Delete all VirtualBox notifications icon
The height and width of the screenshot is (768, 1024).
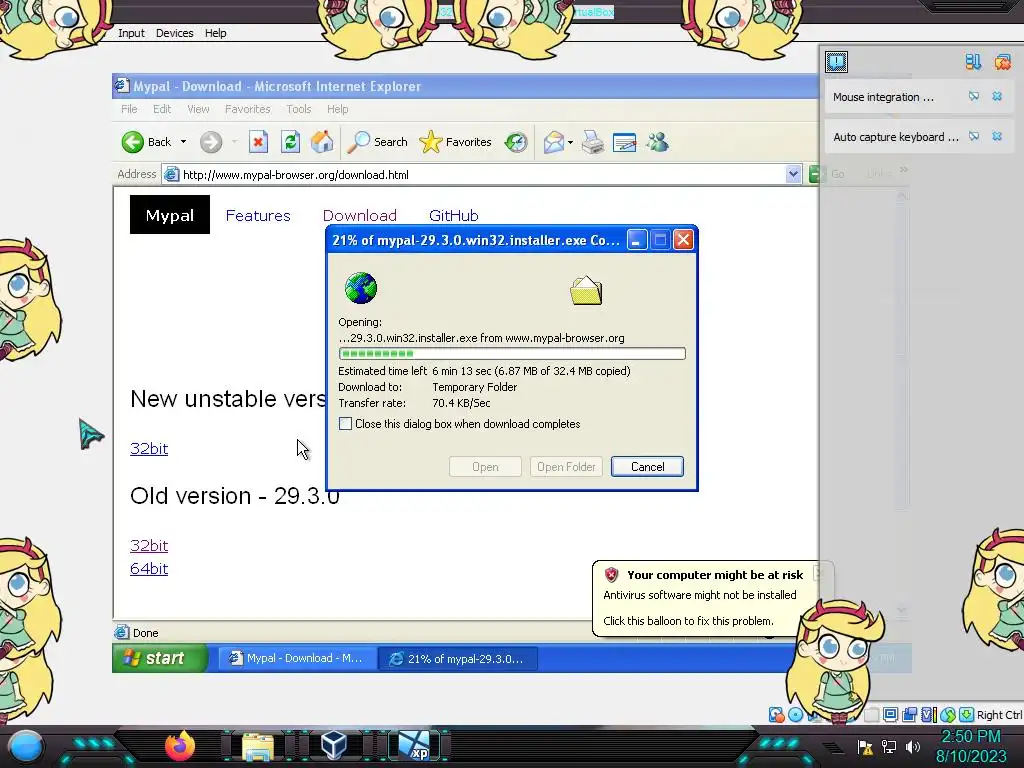tap(1002, 62)
